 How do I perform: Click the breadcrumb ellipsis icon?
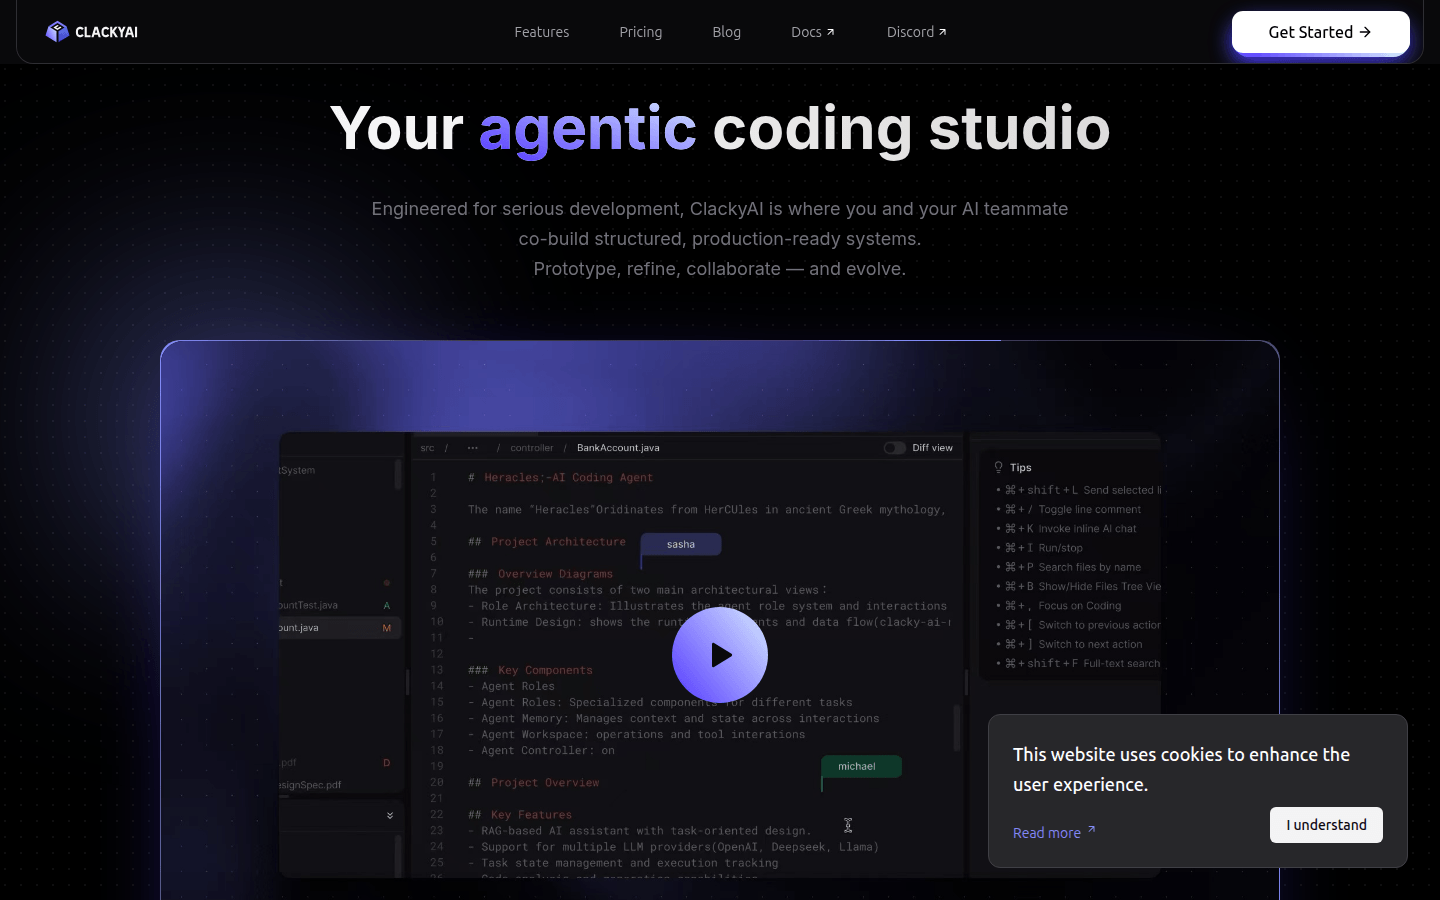pyautogui.click(x=473, y=448)
